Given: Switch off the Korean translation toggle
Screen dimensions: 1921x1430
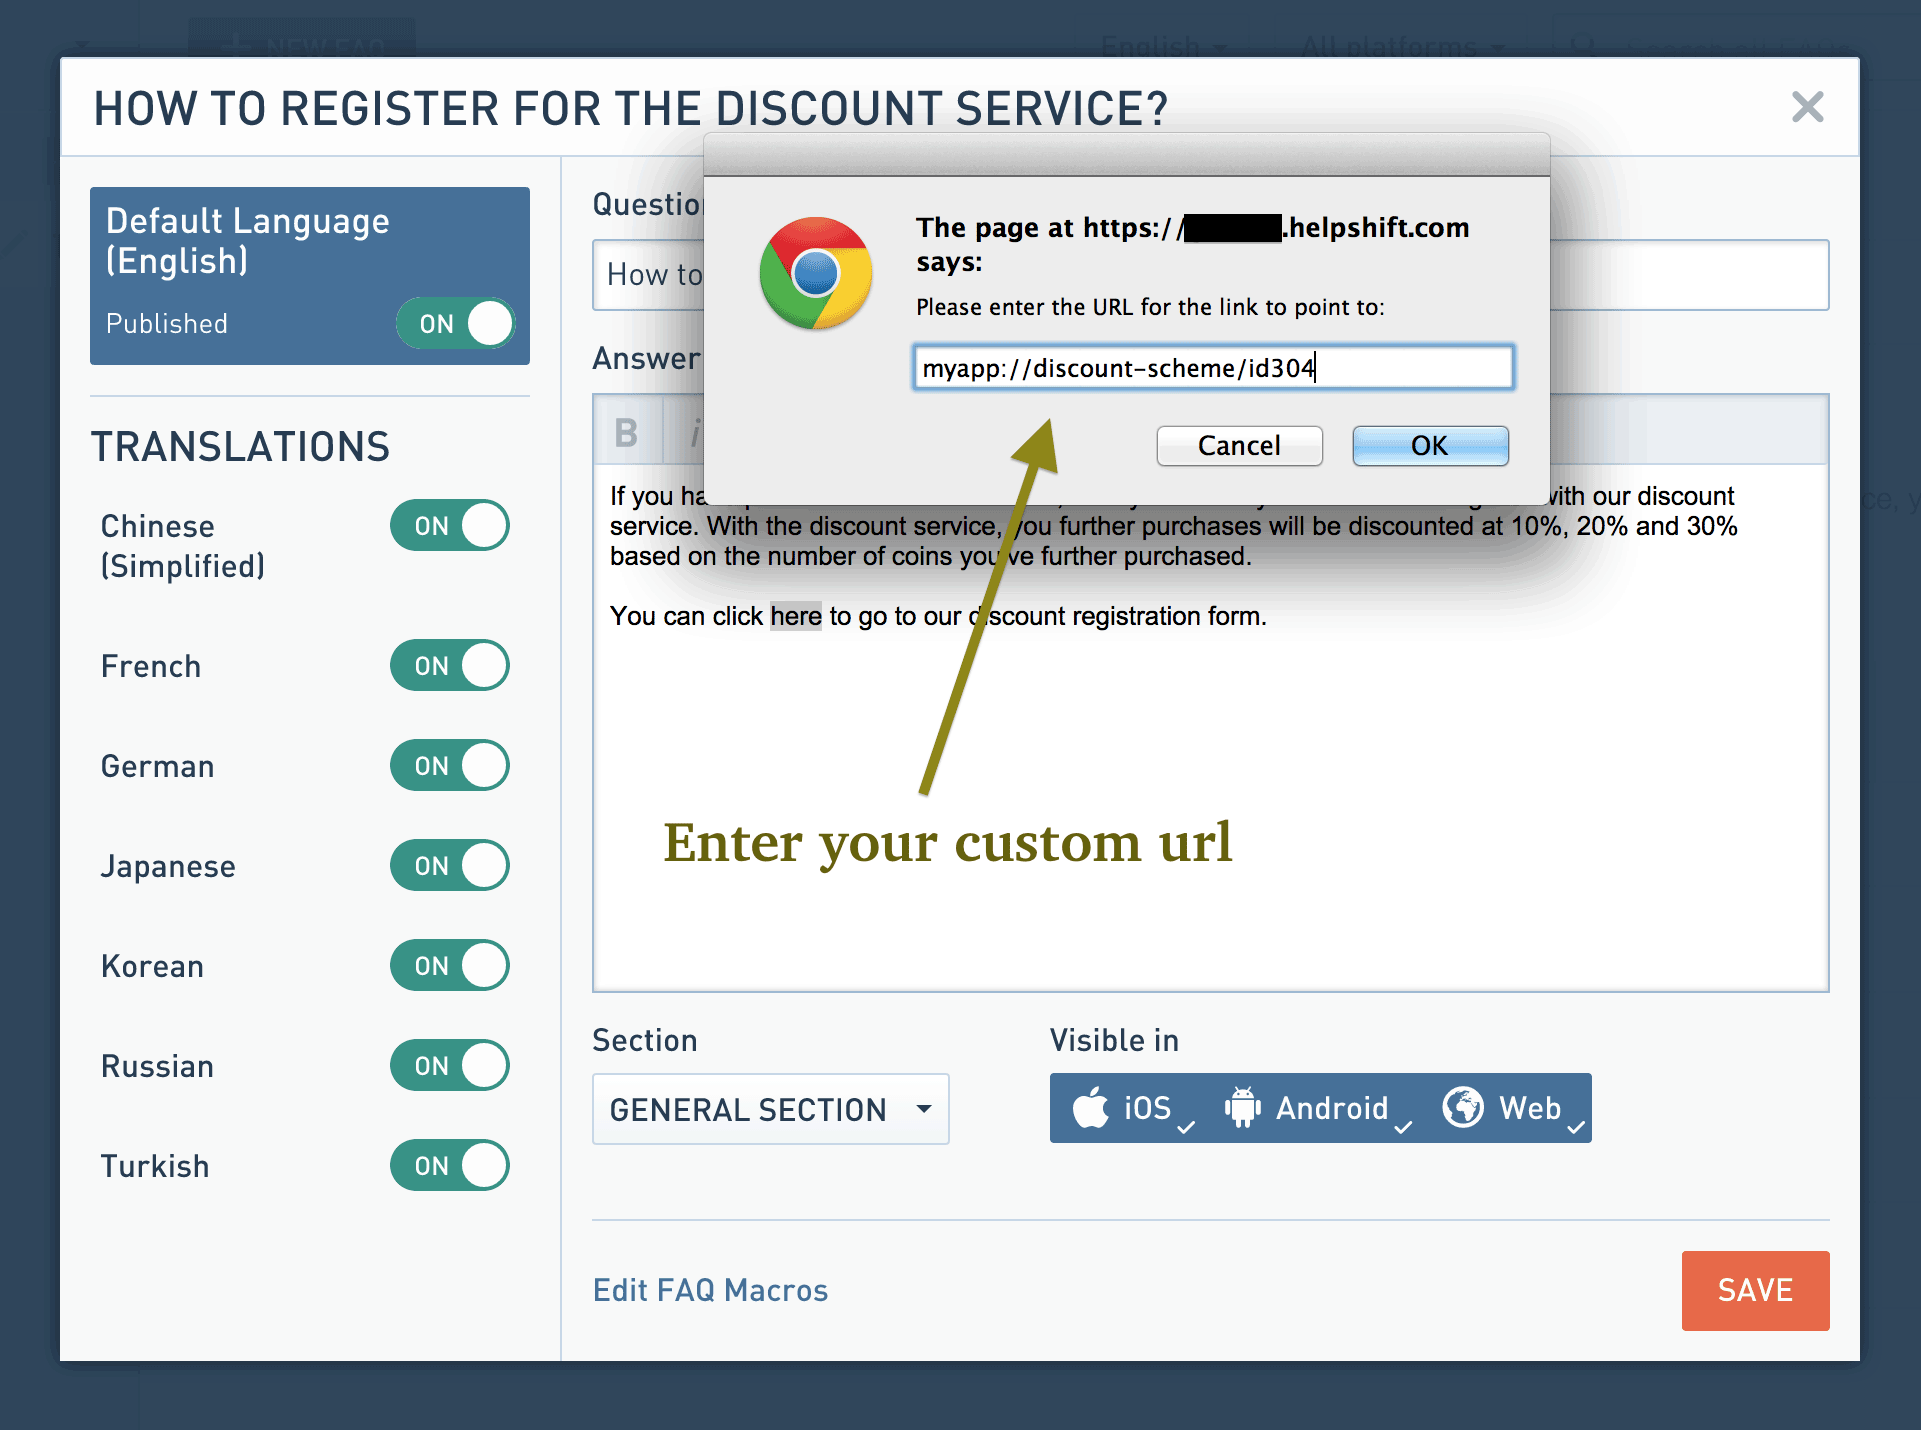Looking at the screenshot, I should [x=450, y=966].
